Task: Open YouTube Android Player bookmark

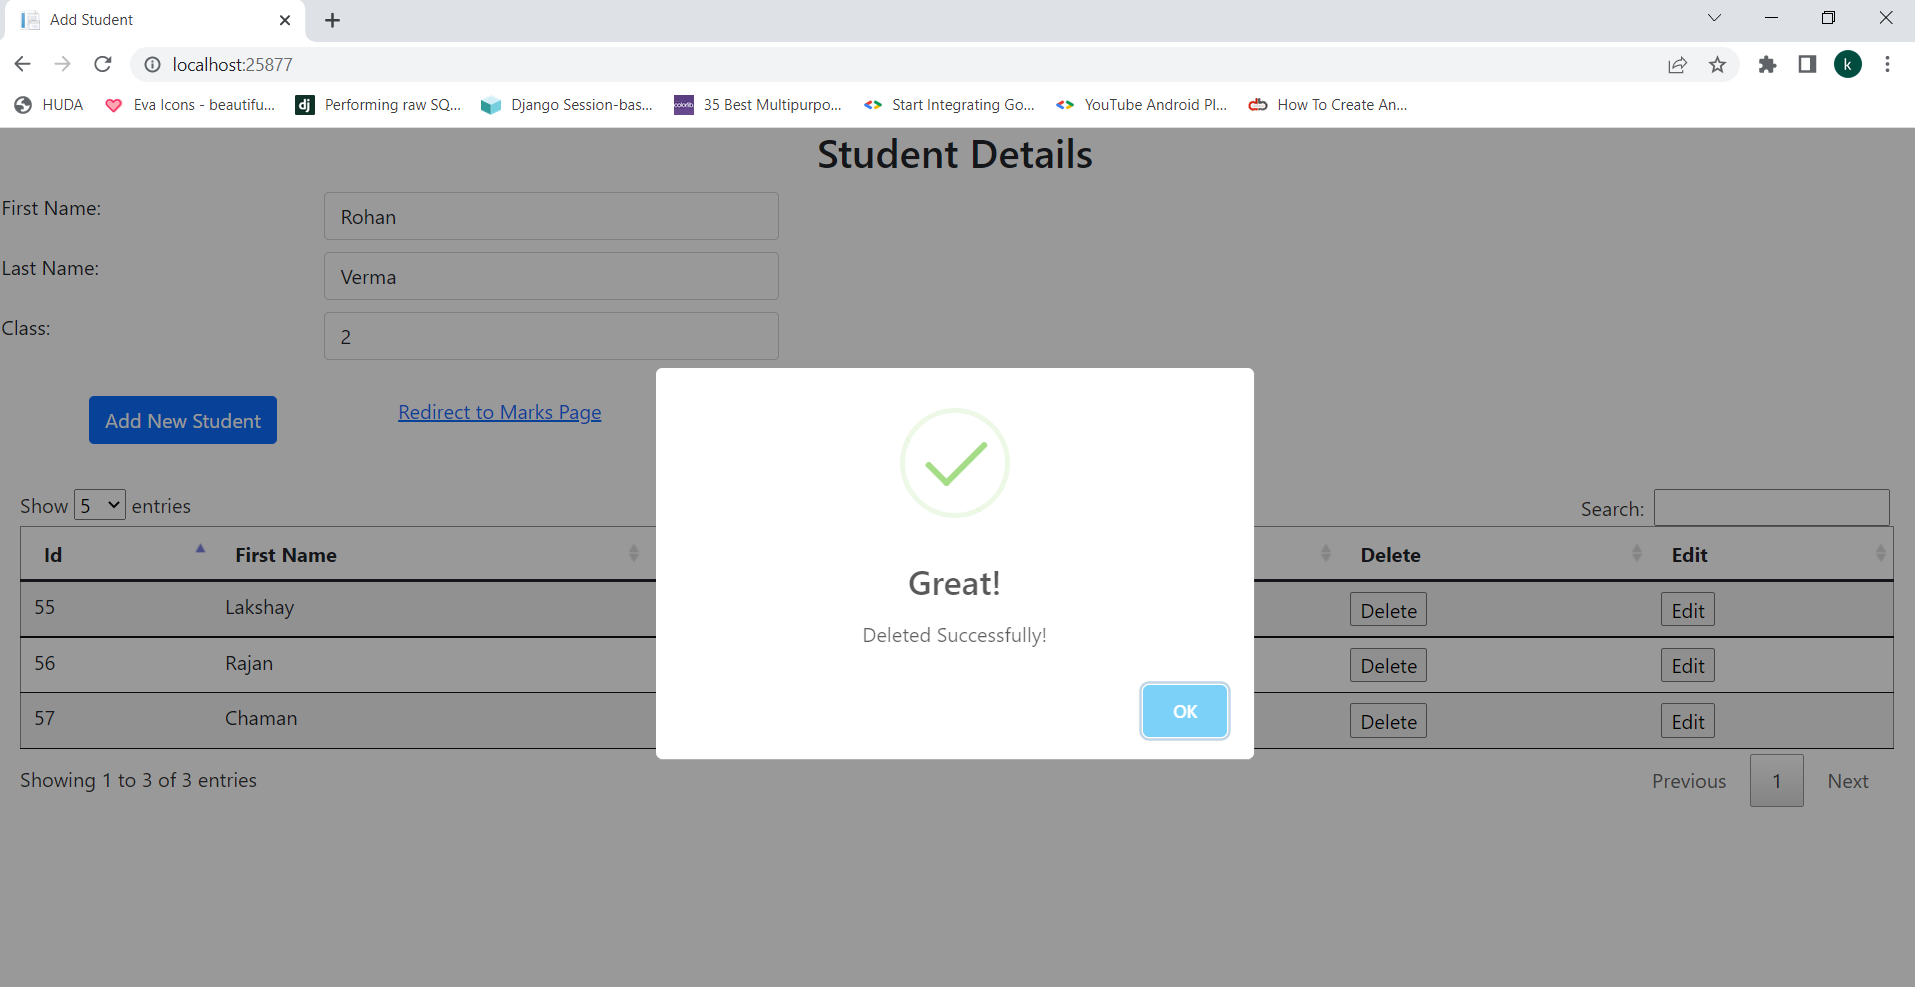Action: click(1141, 105)
